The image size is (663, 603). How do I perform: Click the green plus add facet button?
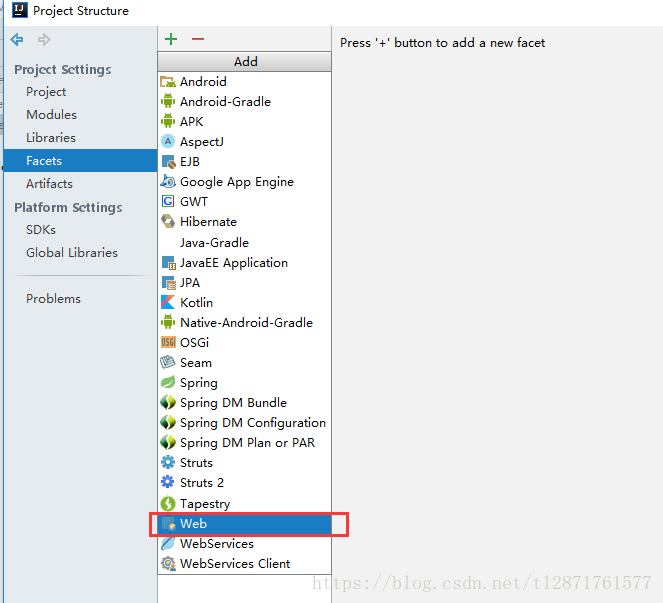click(171, 39)
